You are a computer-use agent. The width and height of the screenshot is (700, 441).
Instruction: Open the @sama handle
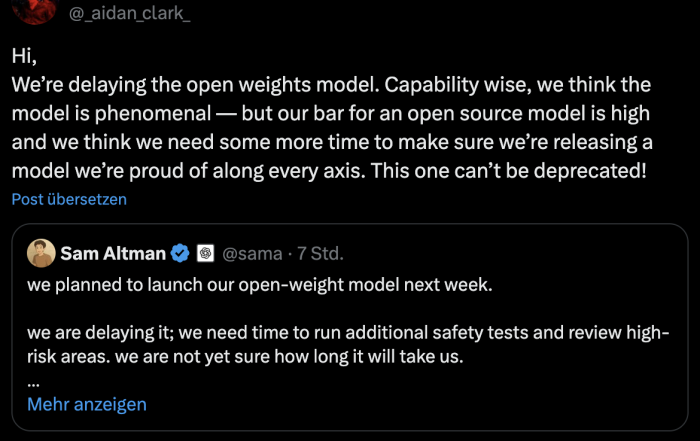252,254
